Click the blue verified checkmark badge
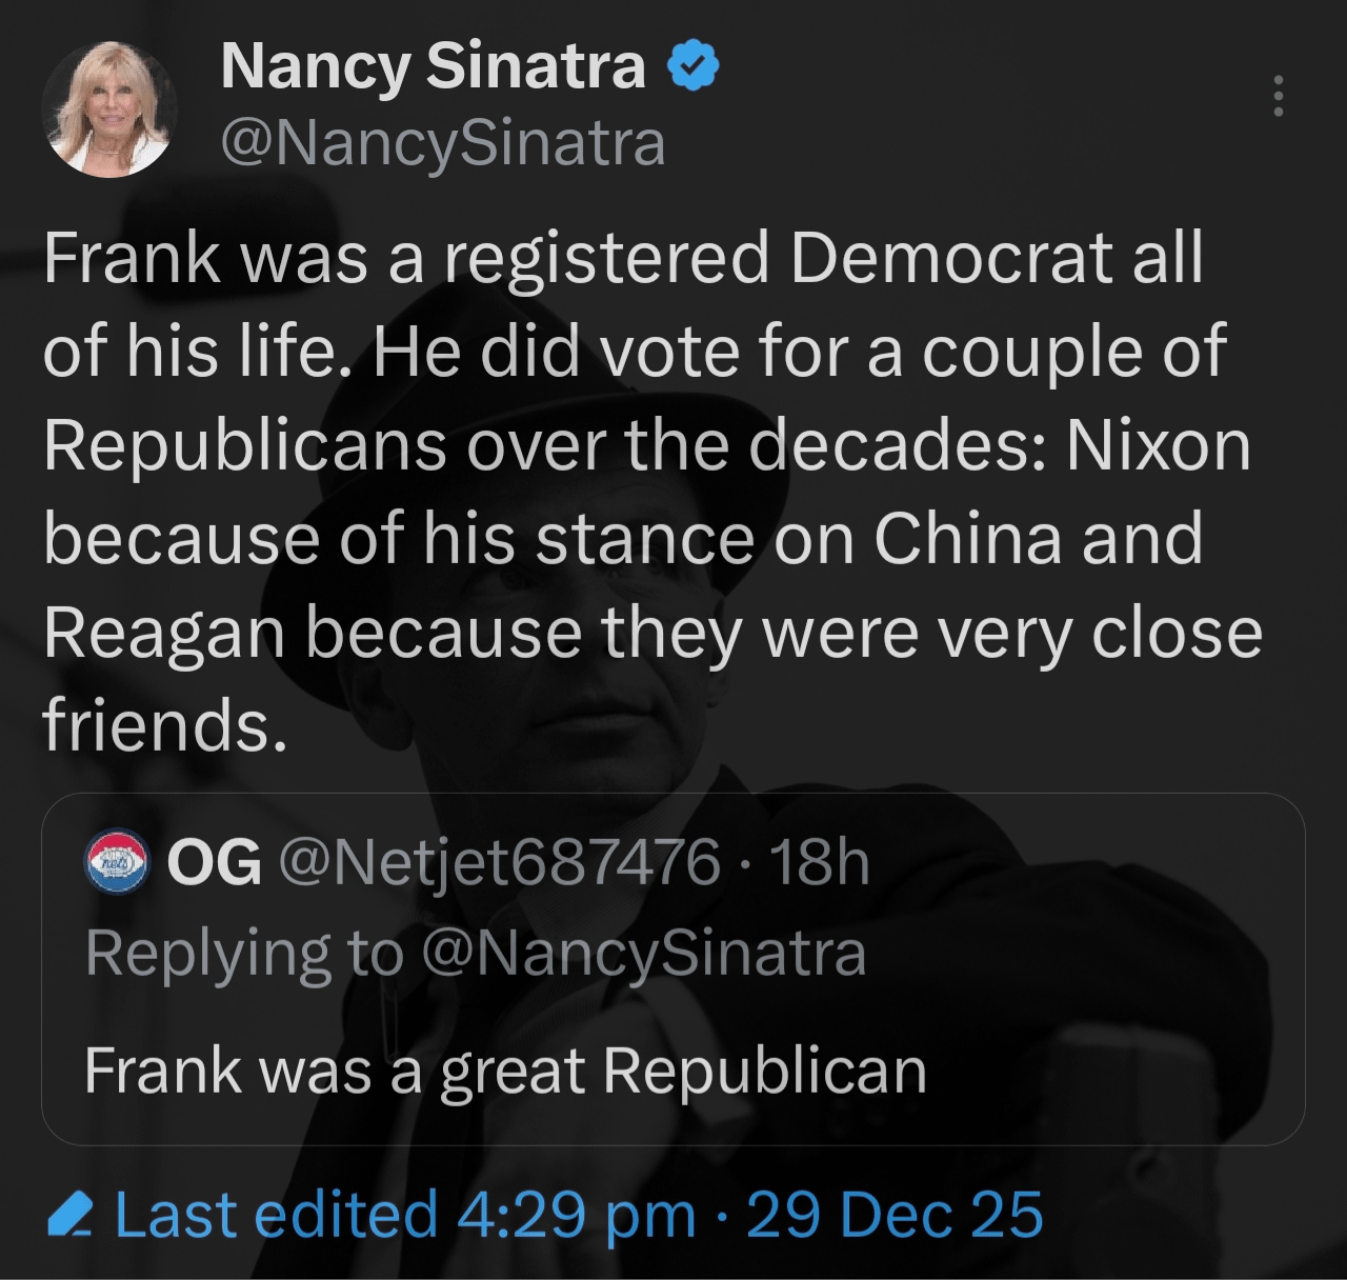This screenshot has width=1347, height=1280. (x=693, y=68)
